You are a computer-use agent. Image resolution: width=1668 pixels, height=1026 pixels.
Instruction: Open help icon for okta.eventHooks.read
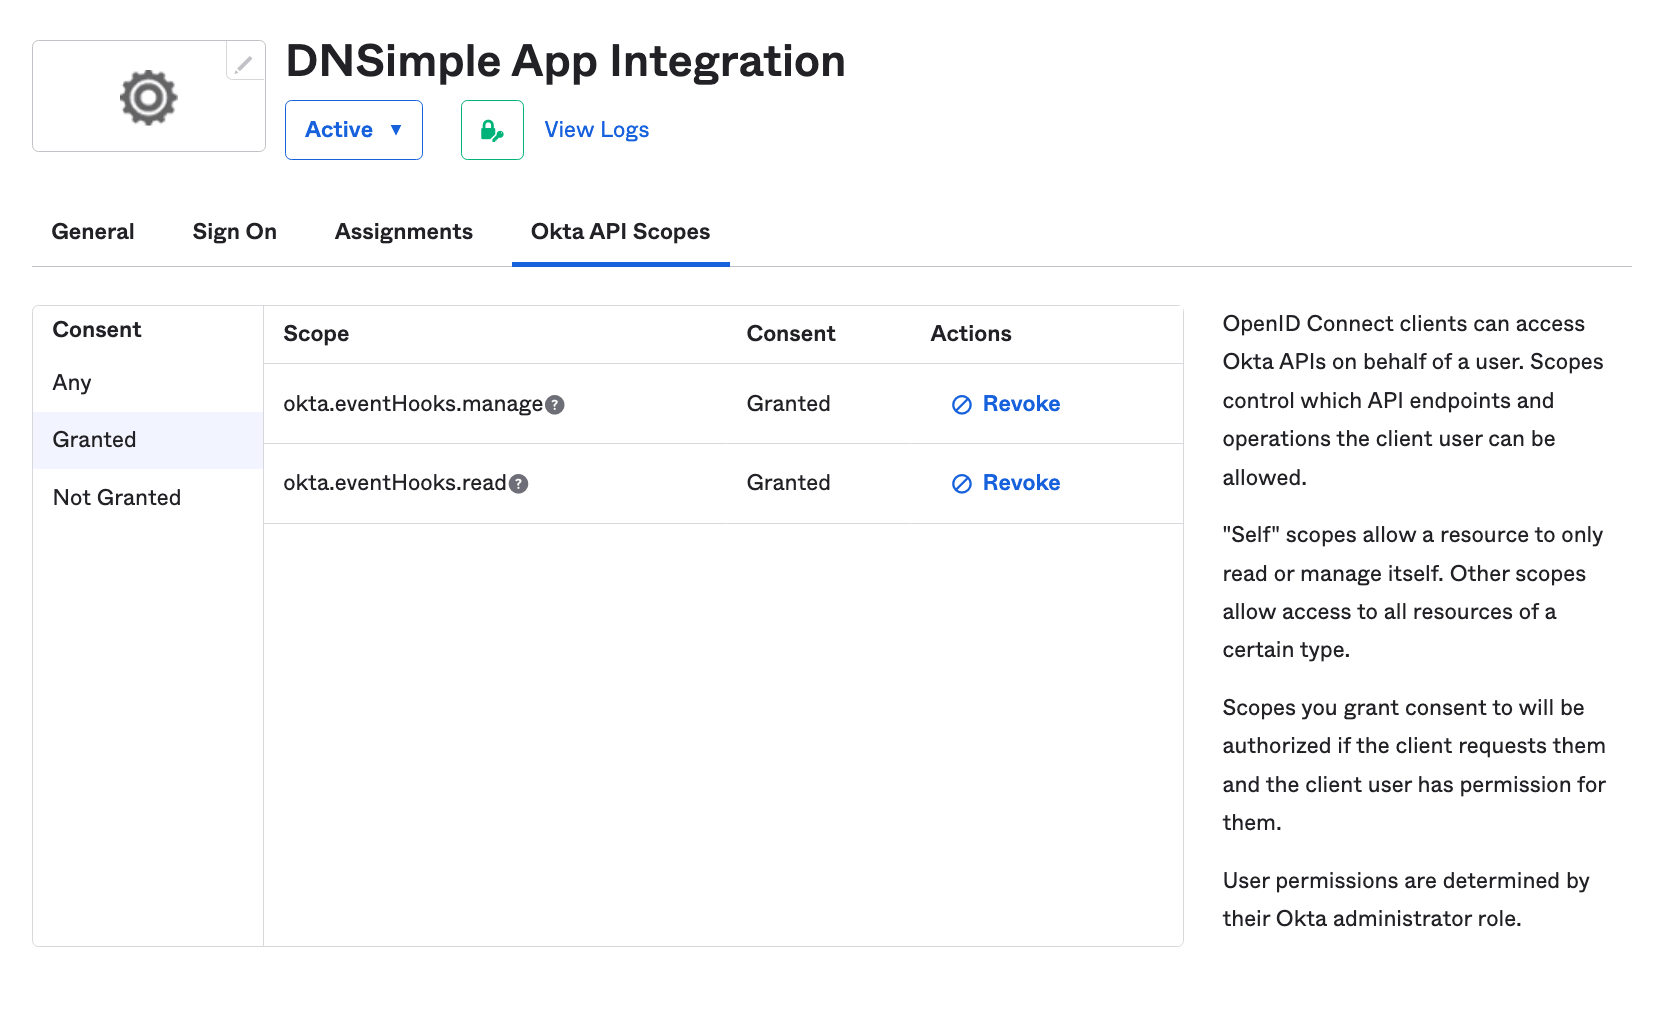coord(518,484)
